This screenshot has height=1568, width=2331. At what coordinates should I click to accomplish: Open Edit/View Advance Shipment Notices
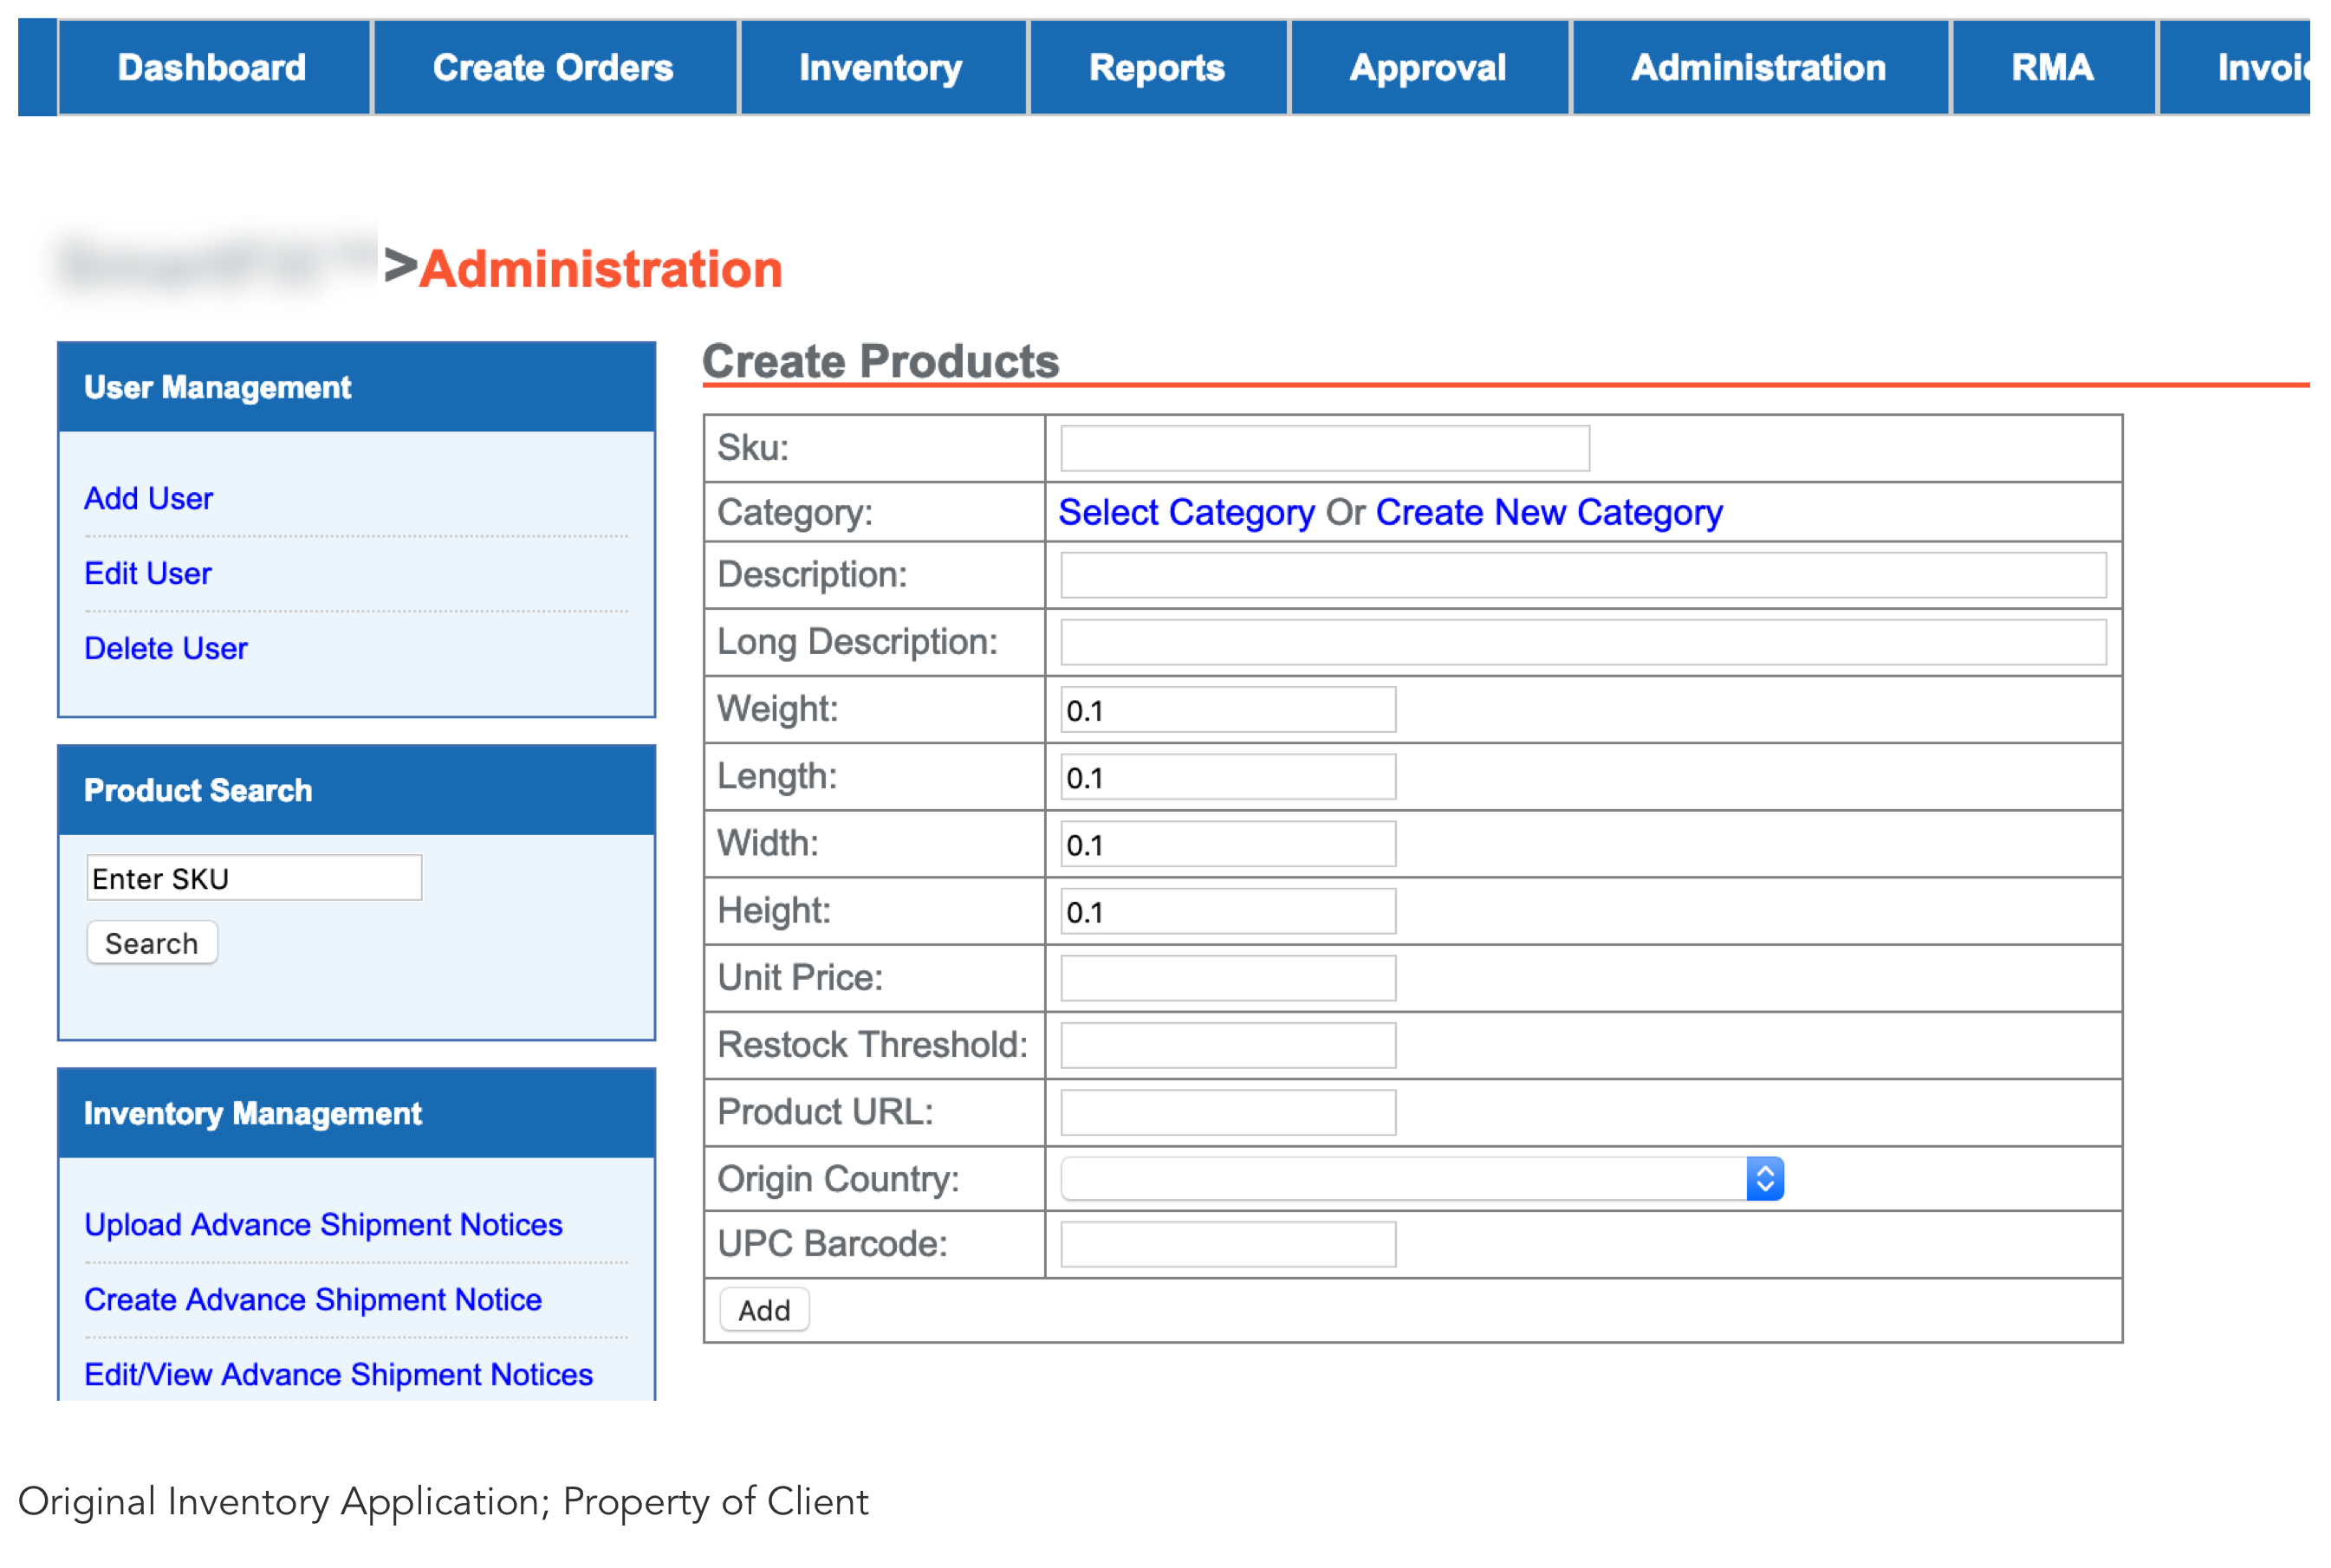pyautogui.click(x=339, y=1374)
